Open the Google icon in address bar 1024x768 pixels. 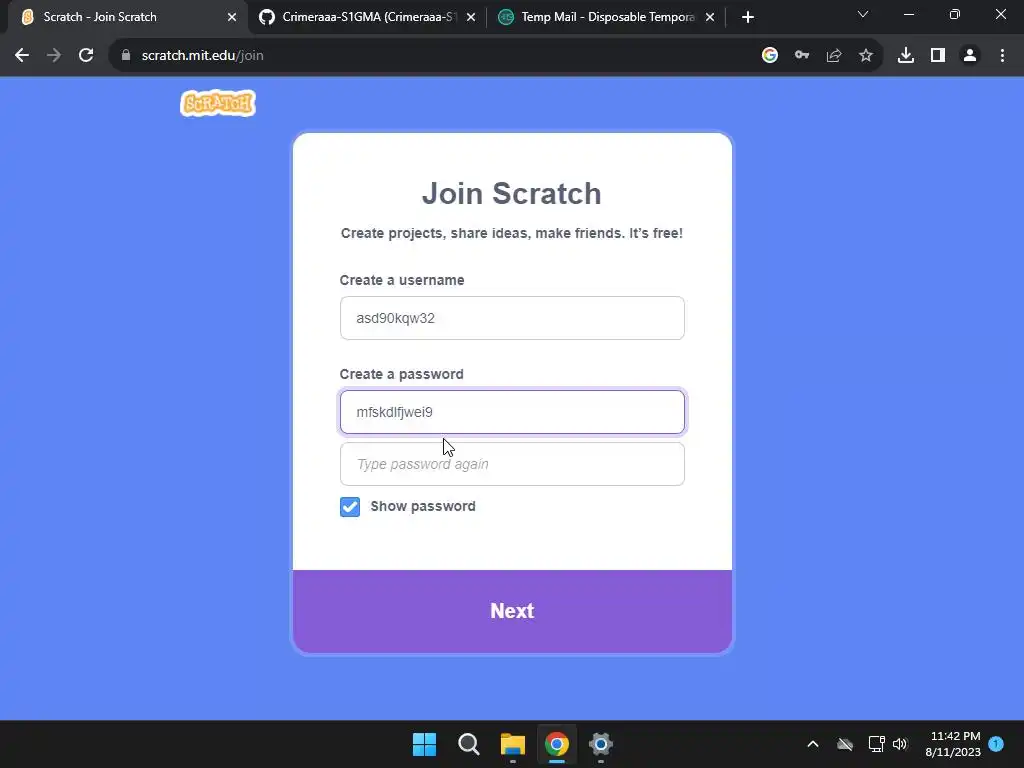click(x=770, y=56)
